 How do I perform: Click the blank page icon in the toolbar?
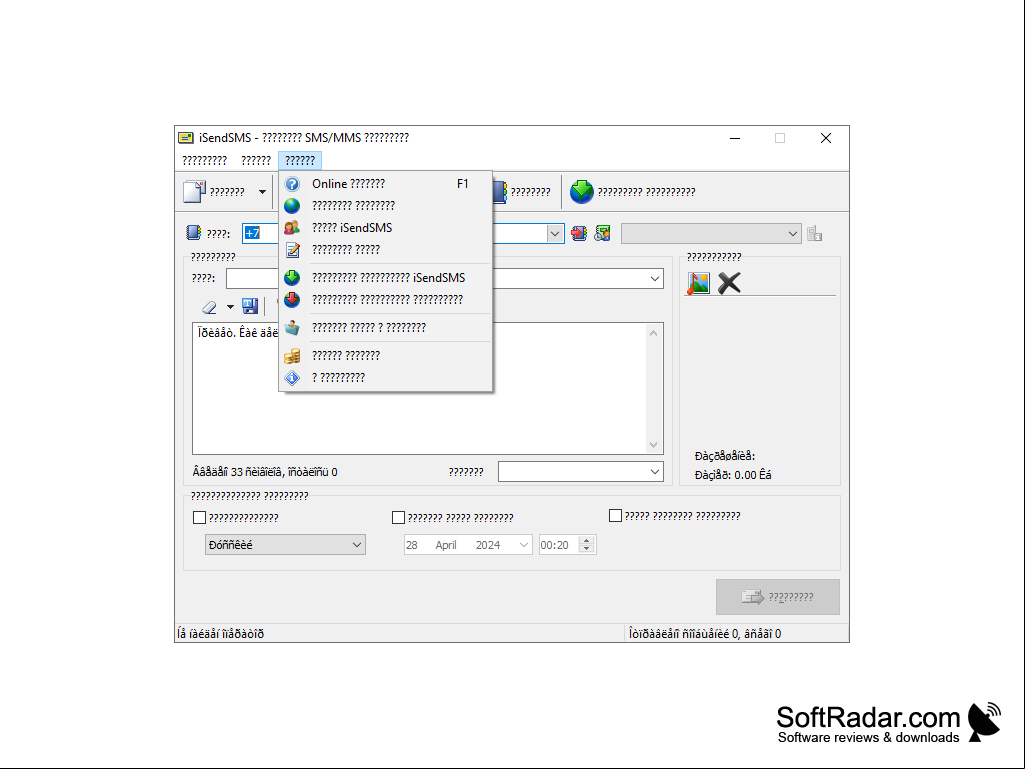click(195, 192)
